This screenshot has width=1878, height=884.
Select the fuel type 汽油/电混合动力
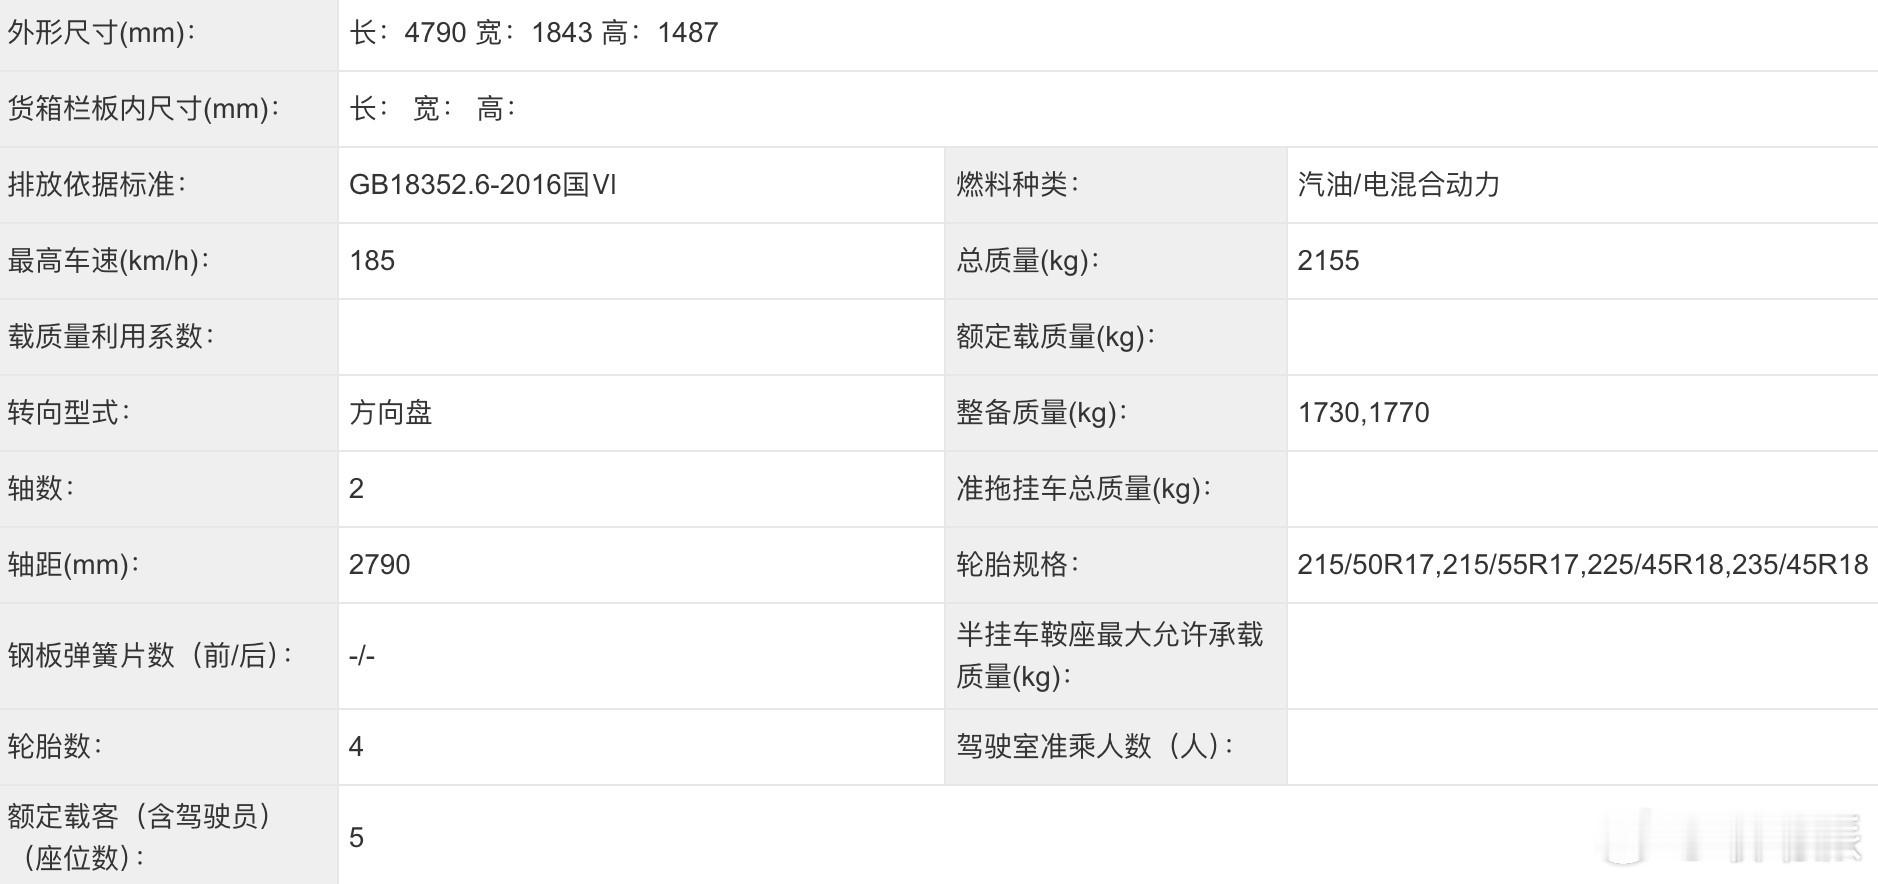[x=1398, y=185]
